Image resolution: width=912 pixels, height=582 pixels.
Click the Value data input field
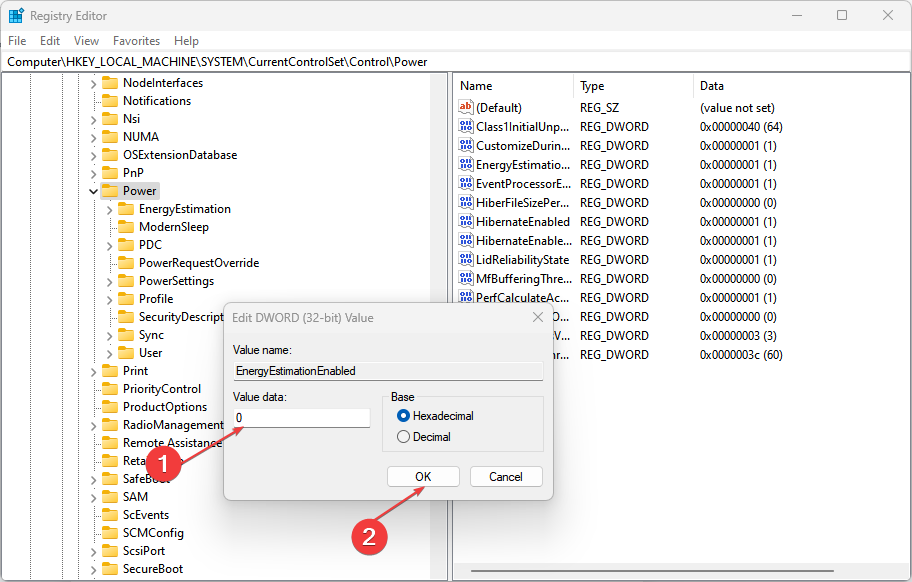click(x=301, y=417)
